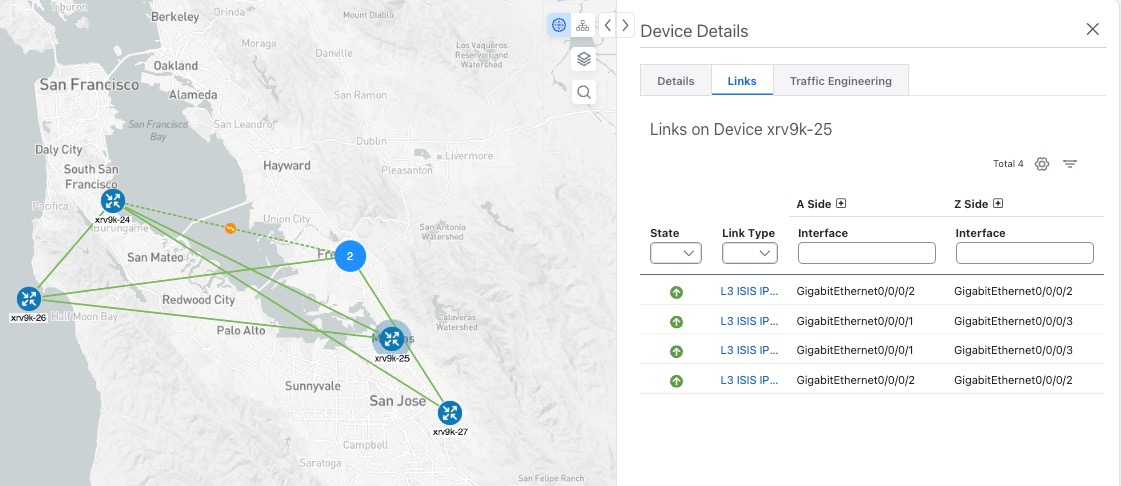
Task: Open the map layers menu
Action: [584, 59]
